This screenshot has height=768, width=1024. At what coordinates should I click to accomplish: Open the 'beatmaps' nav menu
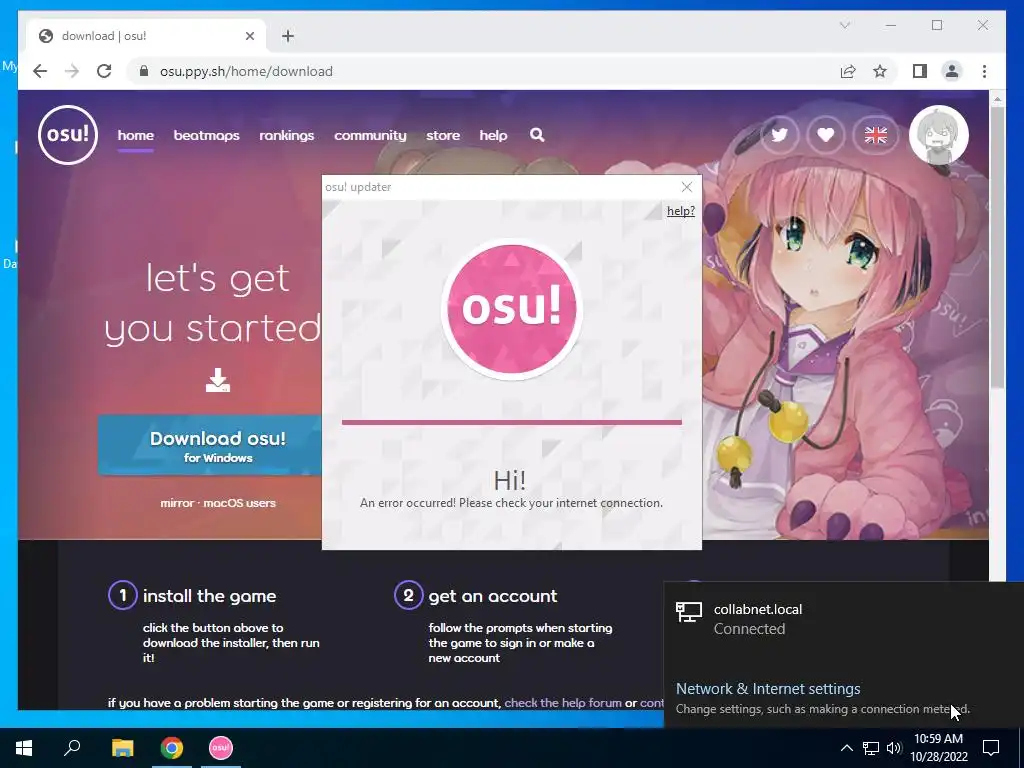[206, 135]
